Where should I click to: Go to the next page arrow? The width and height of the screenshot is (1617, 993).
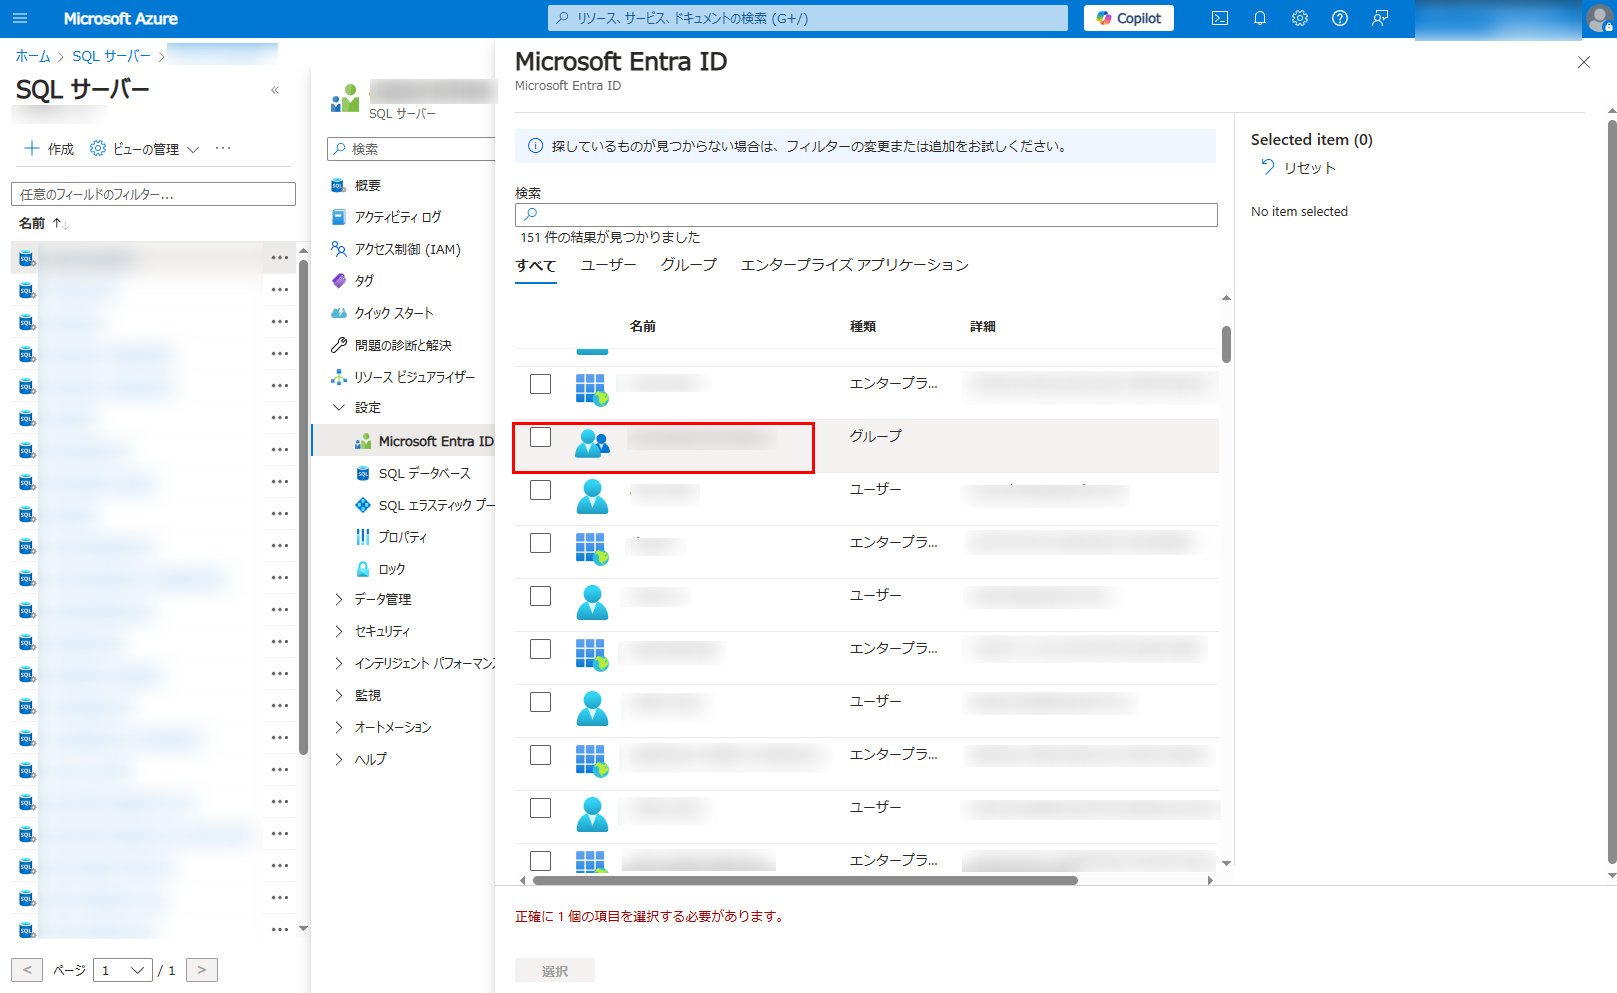click(202, 970)
